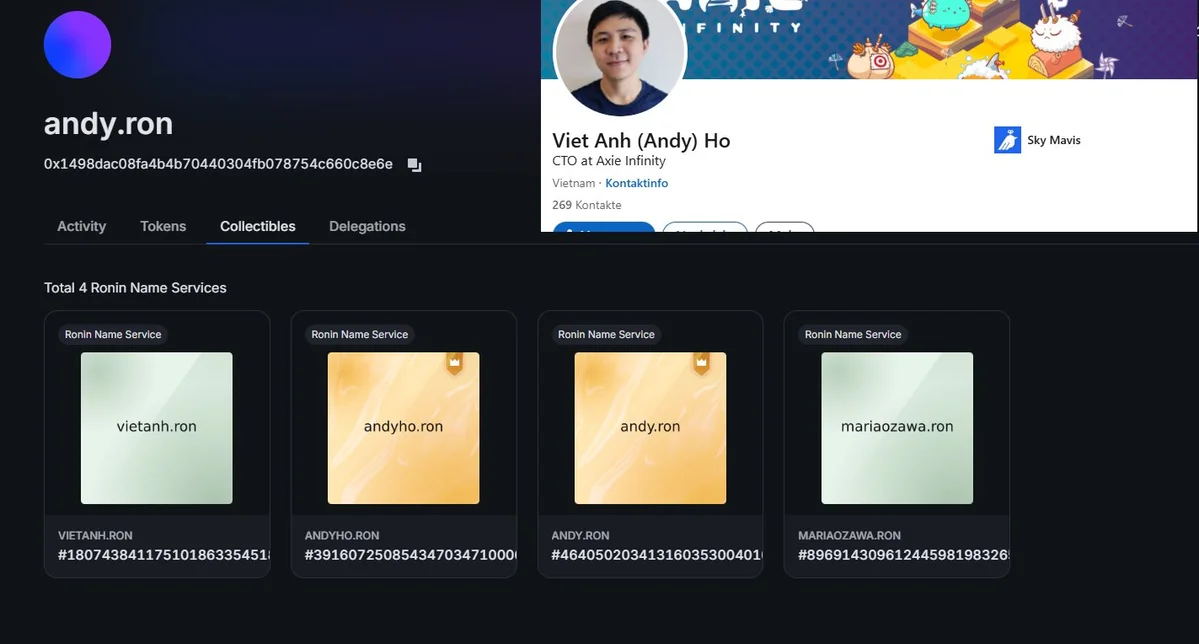
Task: Click the copy icon beside 0x1498dac0 address
Action: [413, 163]
